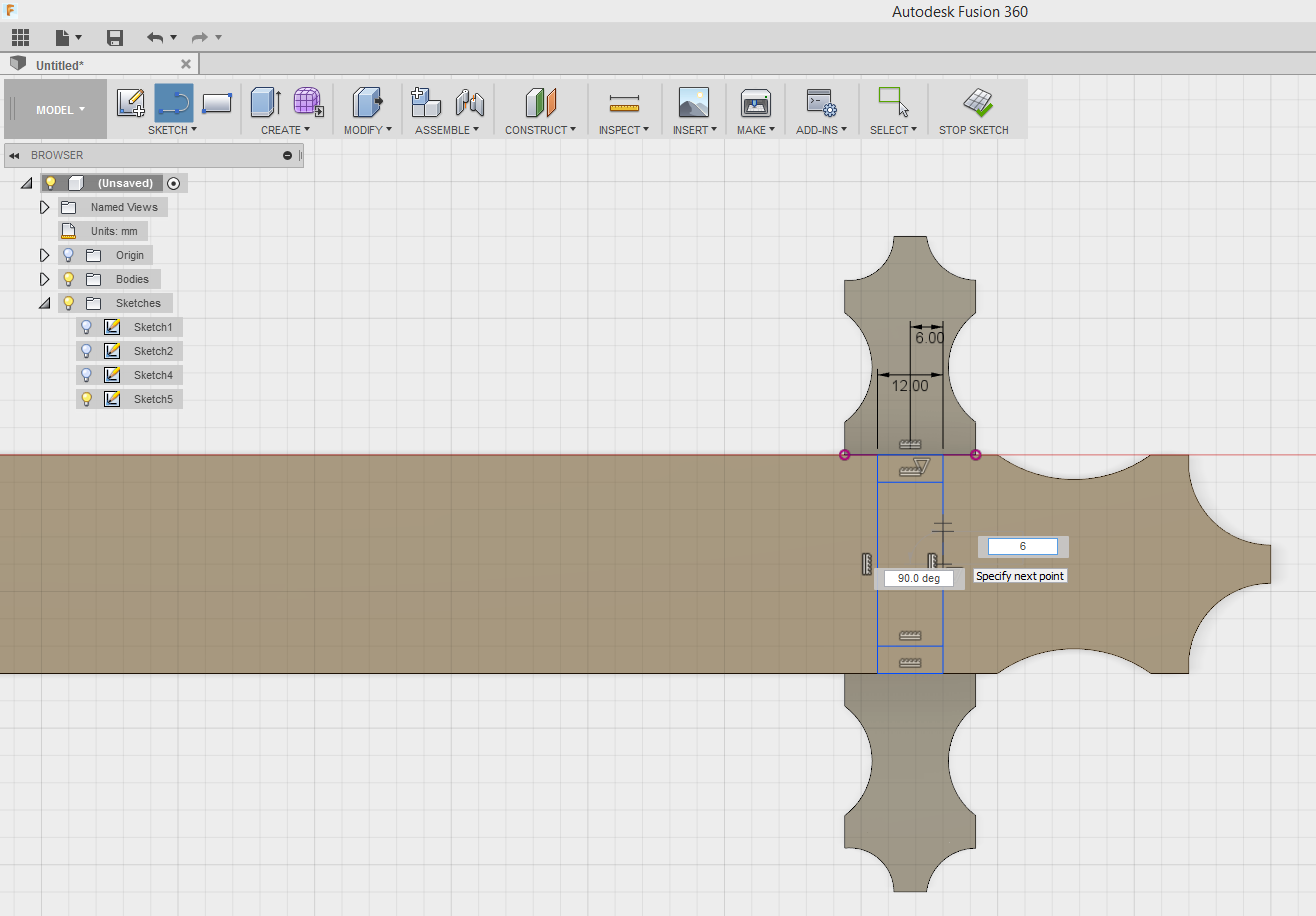Collapse the Browser panel arrows
Image resolution: width=1316 pixels, height=916 pixels.
pyautogui.click(x=15, y=156)
